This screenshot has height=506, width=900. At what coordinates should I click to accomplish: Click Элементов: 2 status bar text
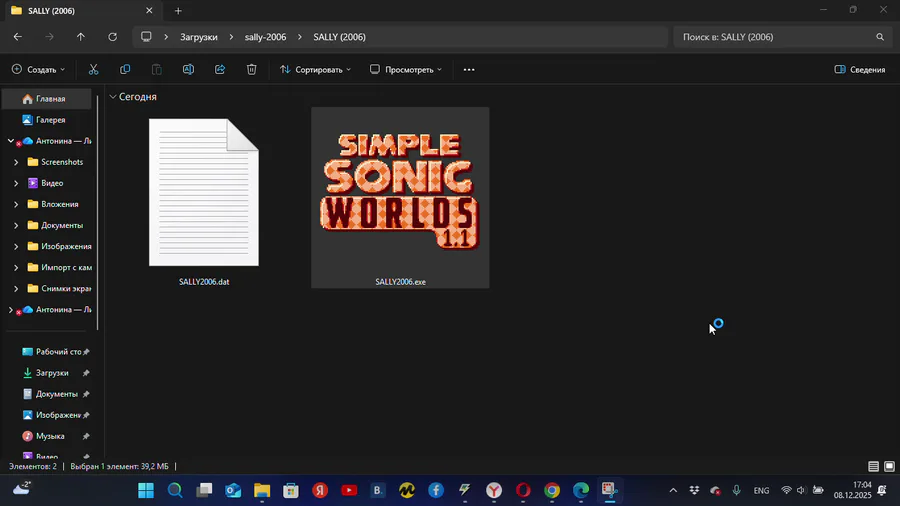[x=33, y=466]
